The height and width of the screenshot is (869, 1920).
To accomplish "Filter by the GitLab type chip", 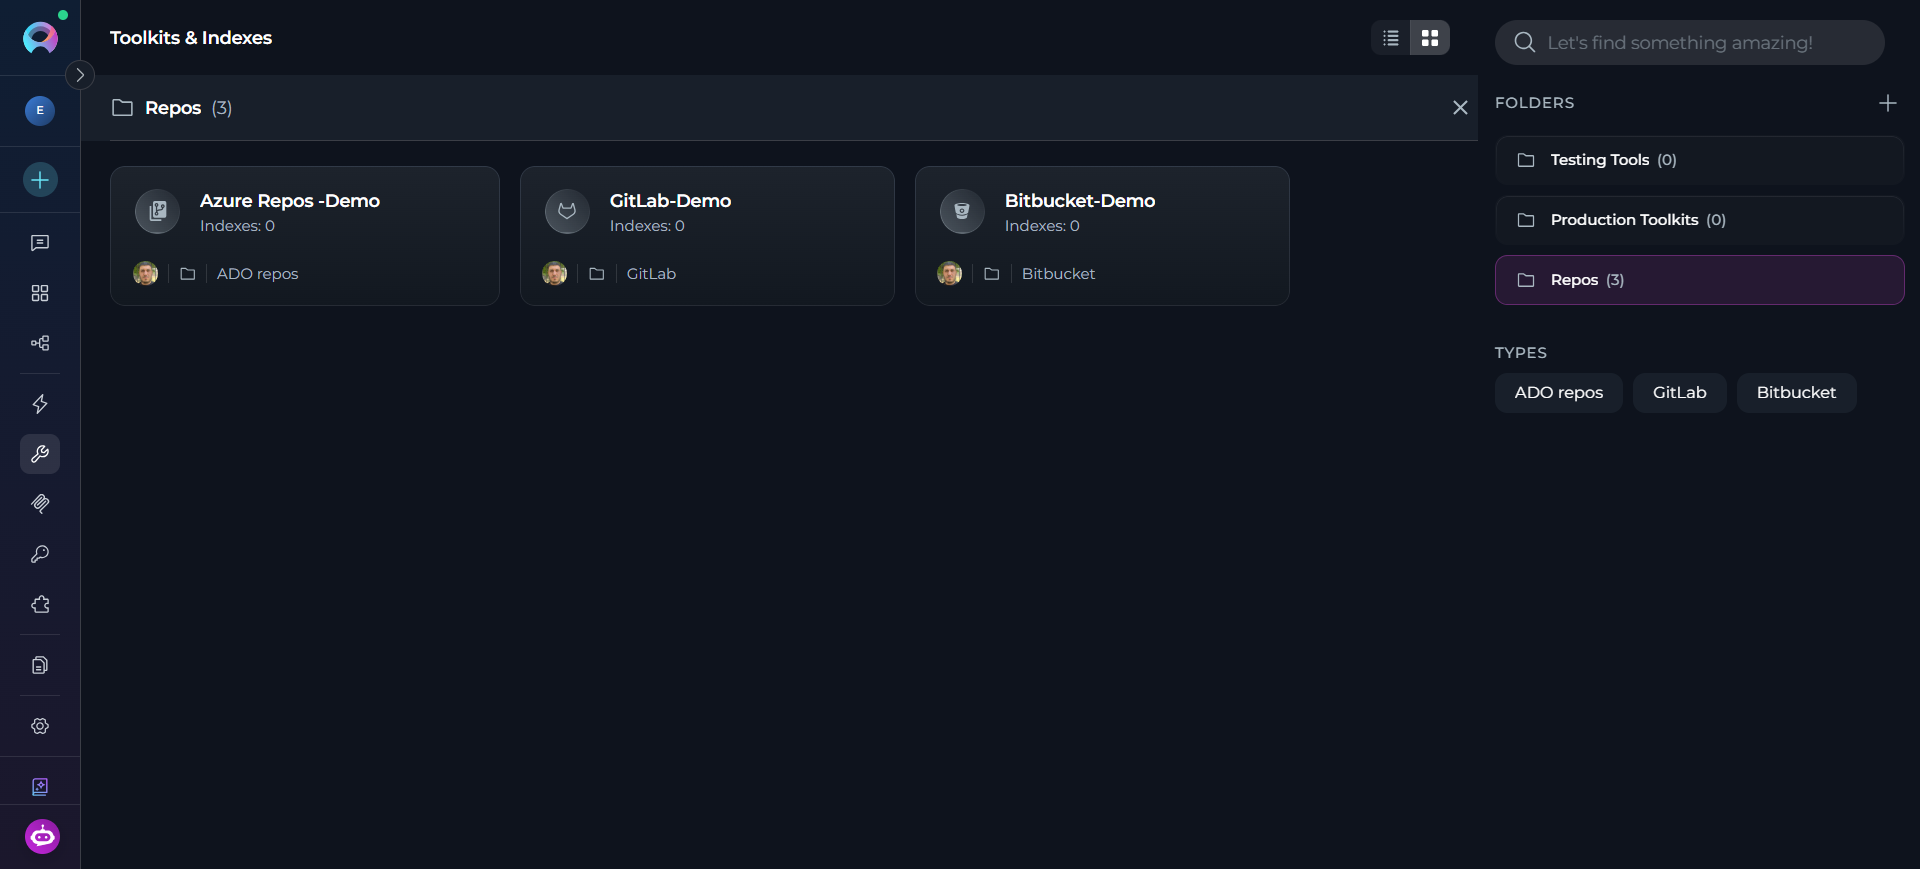I will tap(1680, 393).
